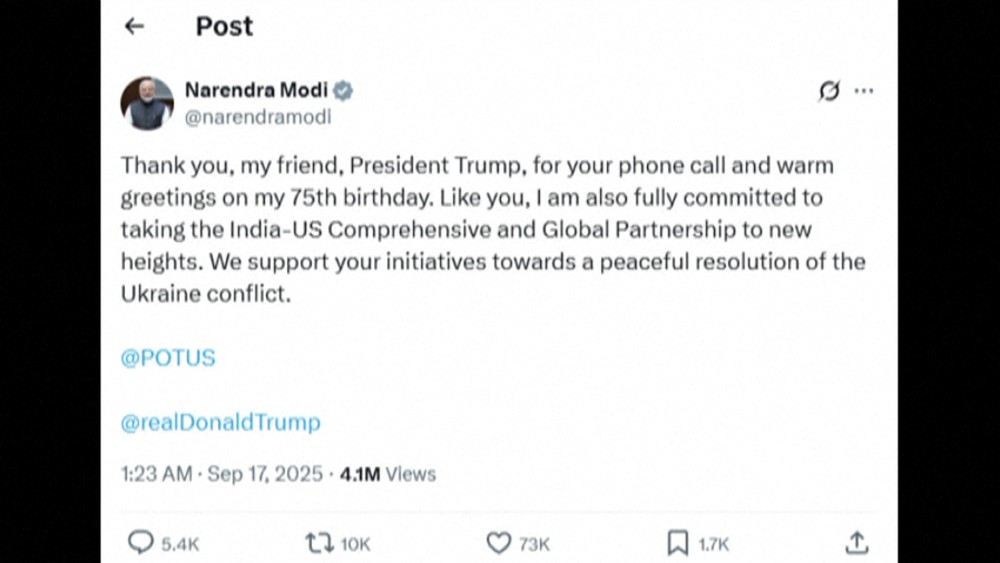This screenshot has width=1000, height=563.
Task: Go back using the left arrow
Action: 134,27
